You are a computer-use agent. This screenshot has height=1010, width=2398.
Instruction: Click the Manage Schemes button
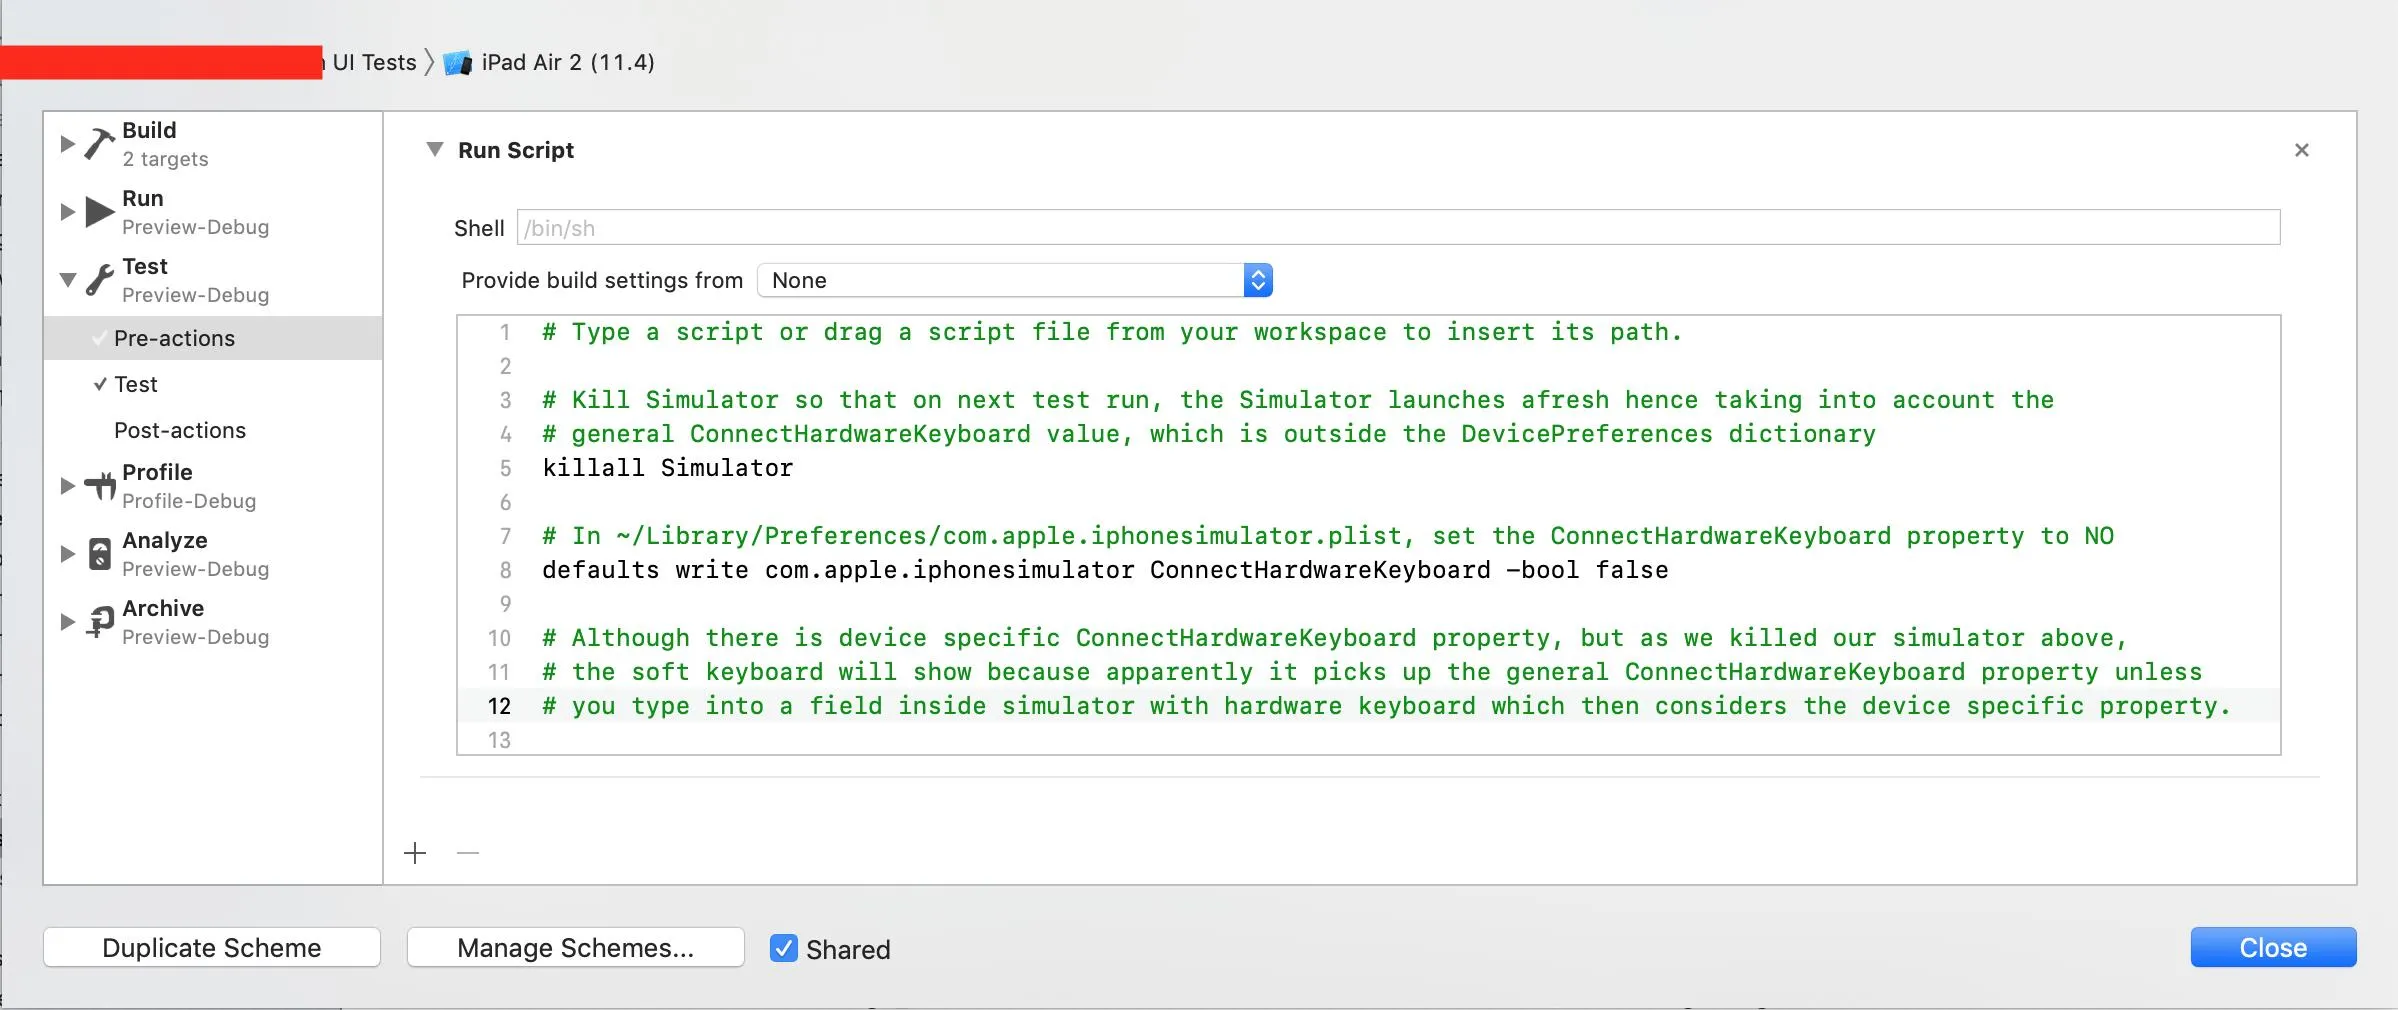(575, 947)
